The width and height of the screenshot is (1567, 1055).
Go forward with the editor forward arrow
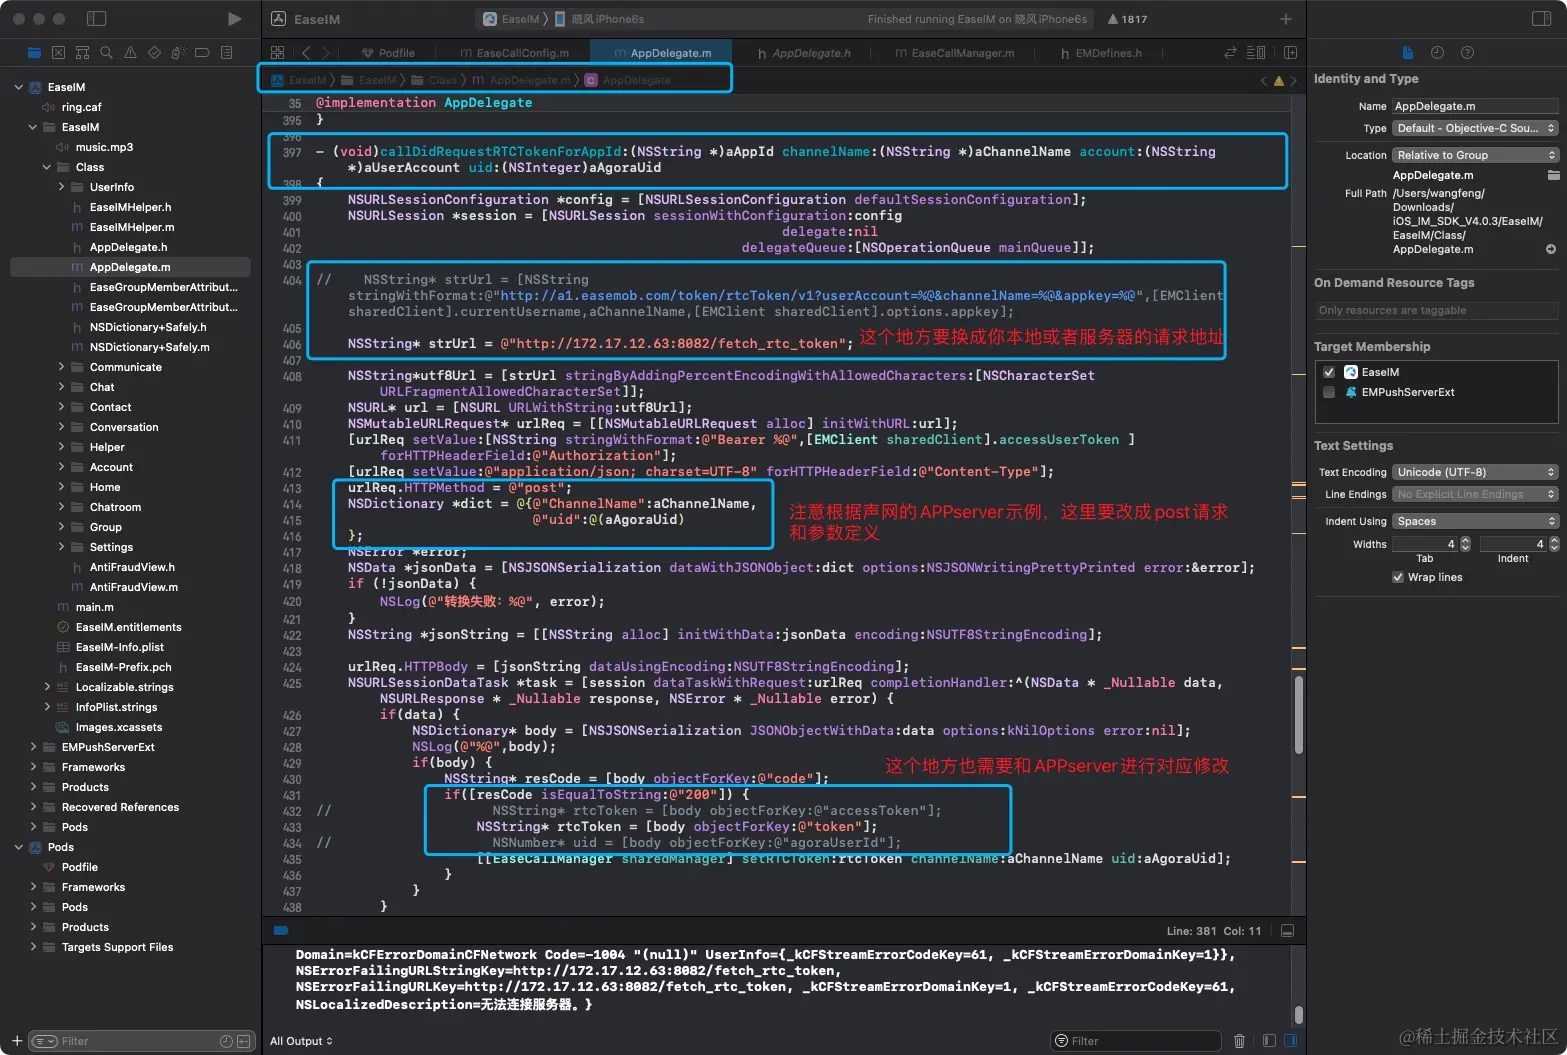(x=326, y=53)
